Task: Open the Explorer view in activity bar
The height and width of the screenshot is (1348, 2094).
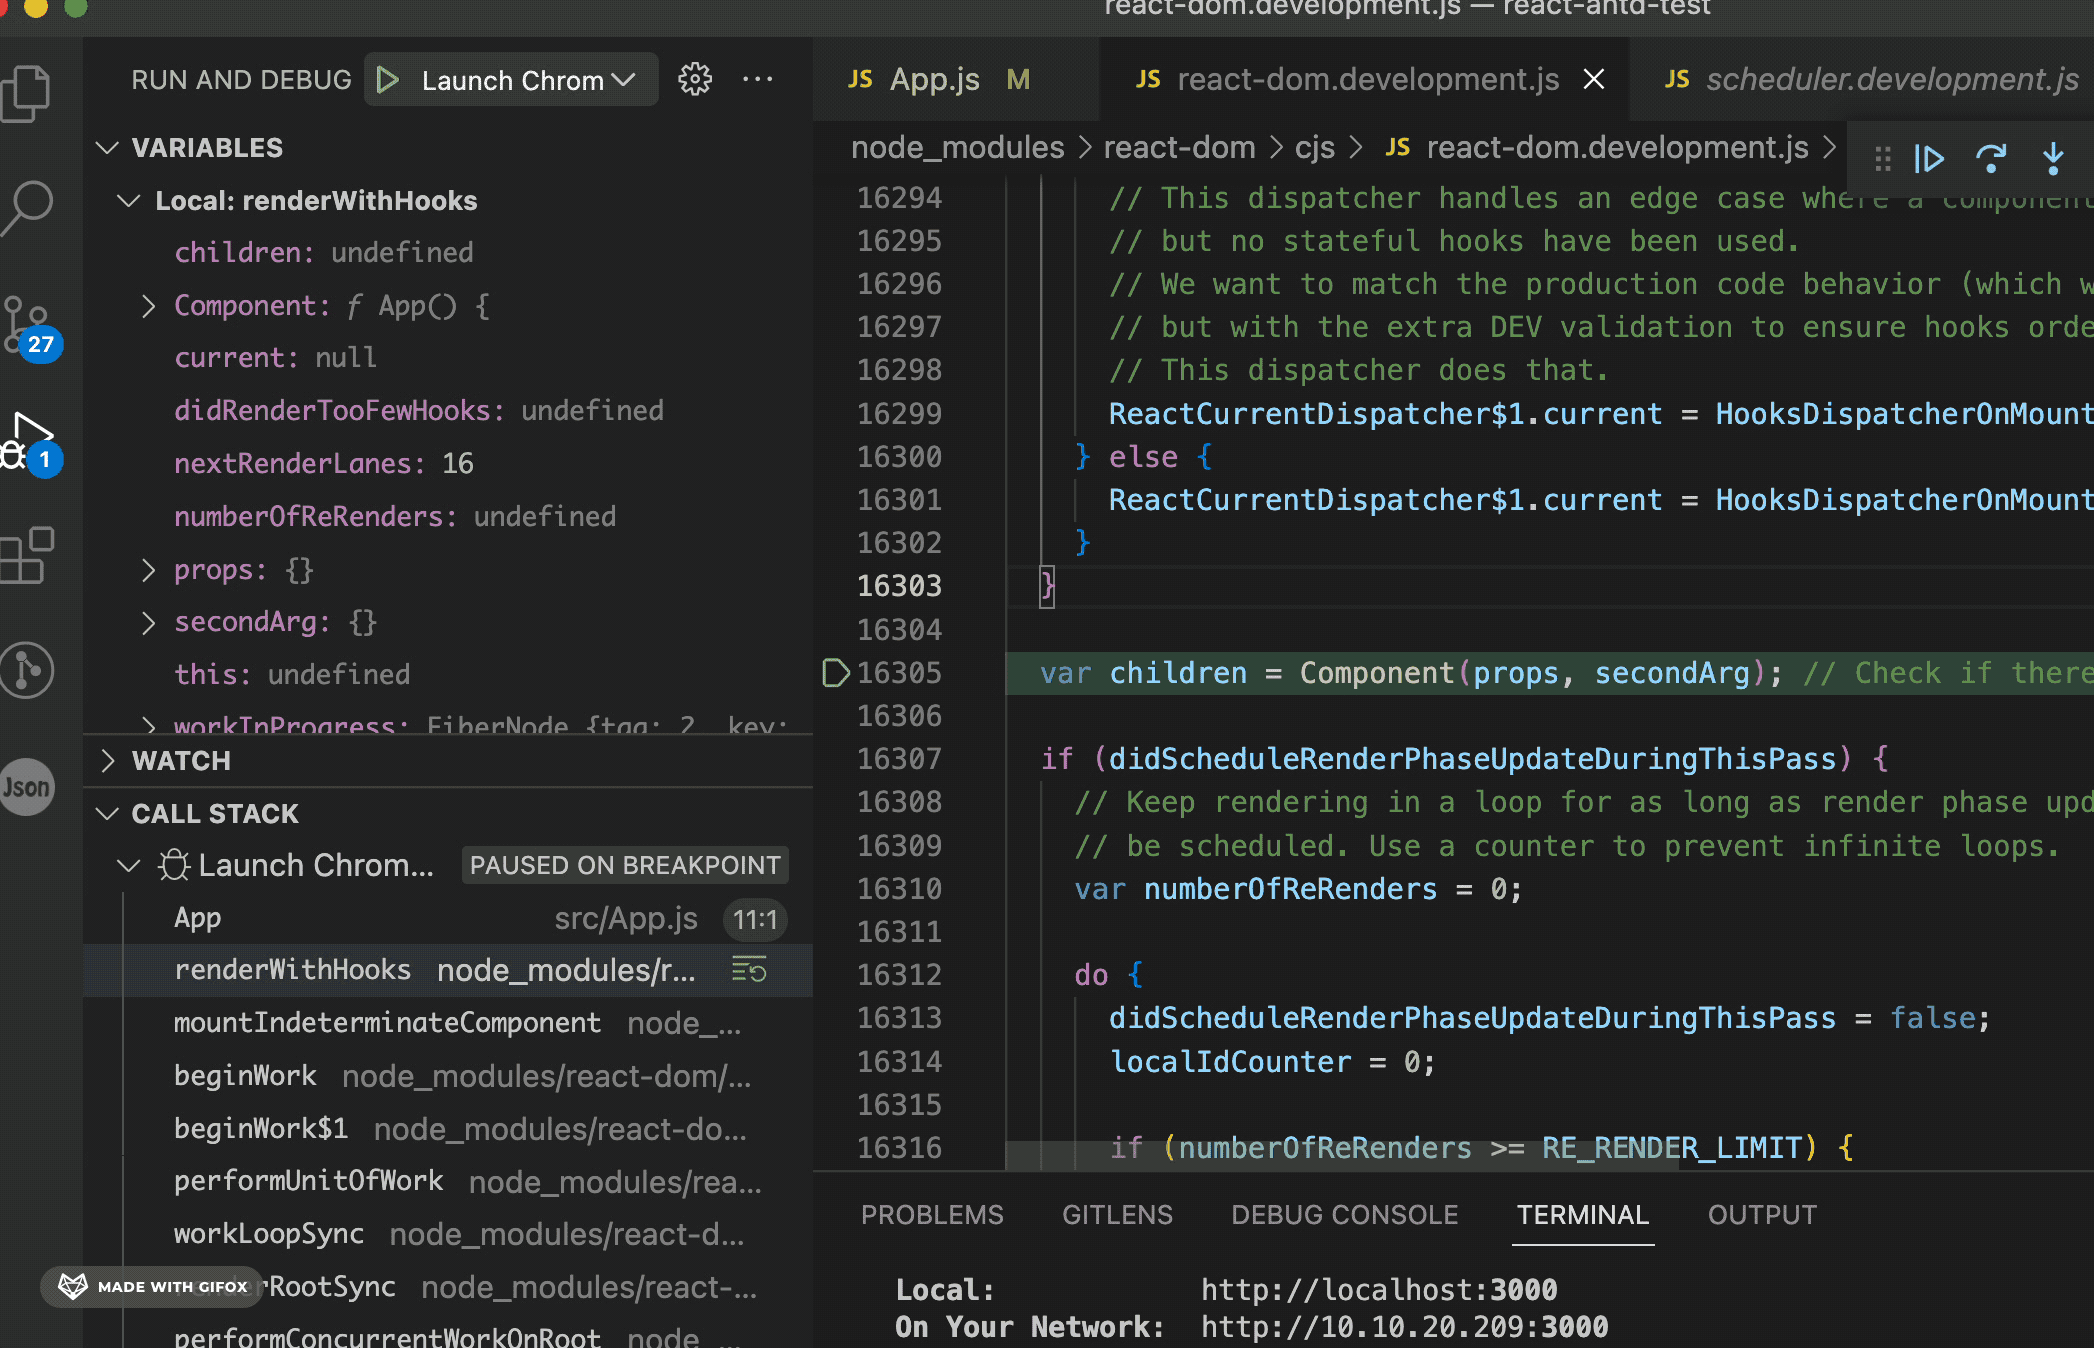Action: pos(27,94)
